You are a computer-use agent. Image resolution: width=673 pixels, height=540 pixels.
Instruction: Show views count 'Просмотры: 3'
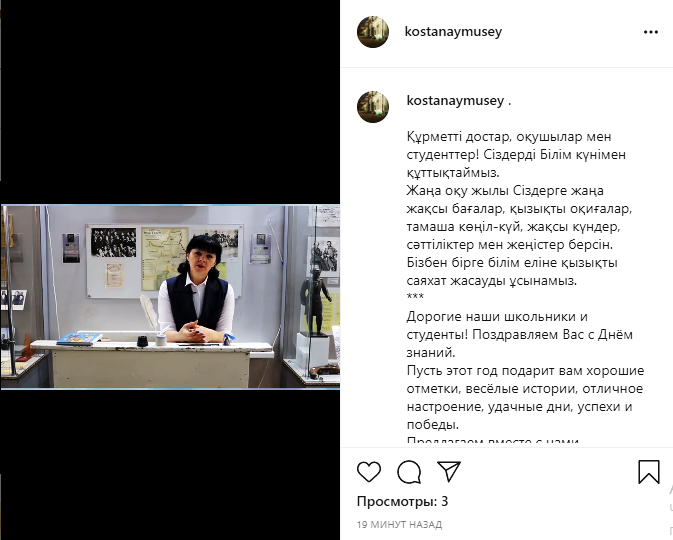402,501
